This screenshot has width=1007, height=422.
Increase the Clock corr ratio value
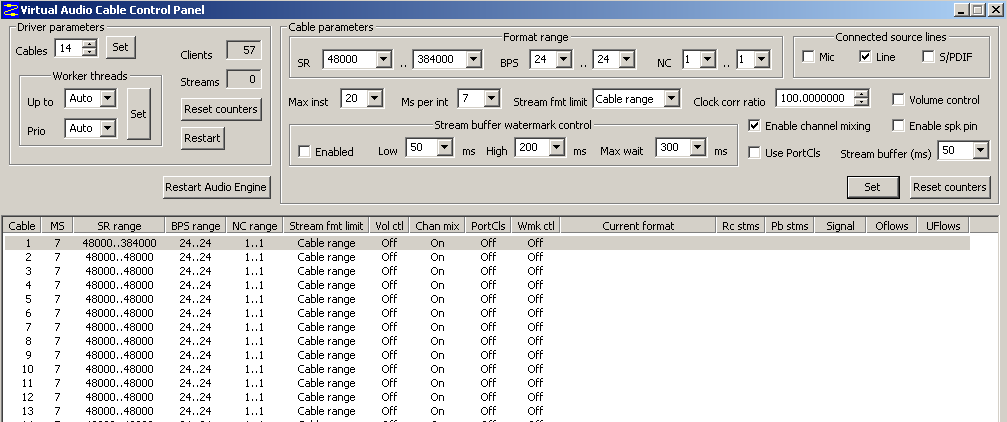point(862,94)
